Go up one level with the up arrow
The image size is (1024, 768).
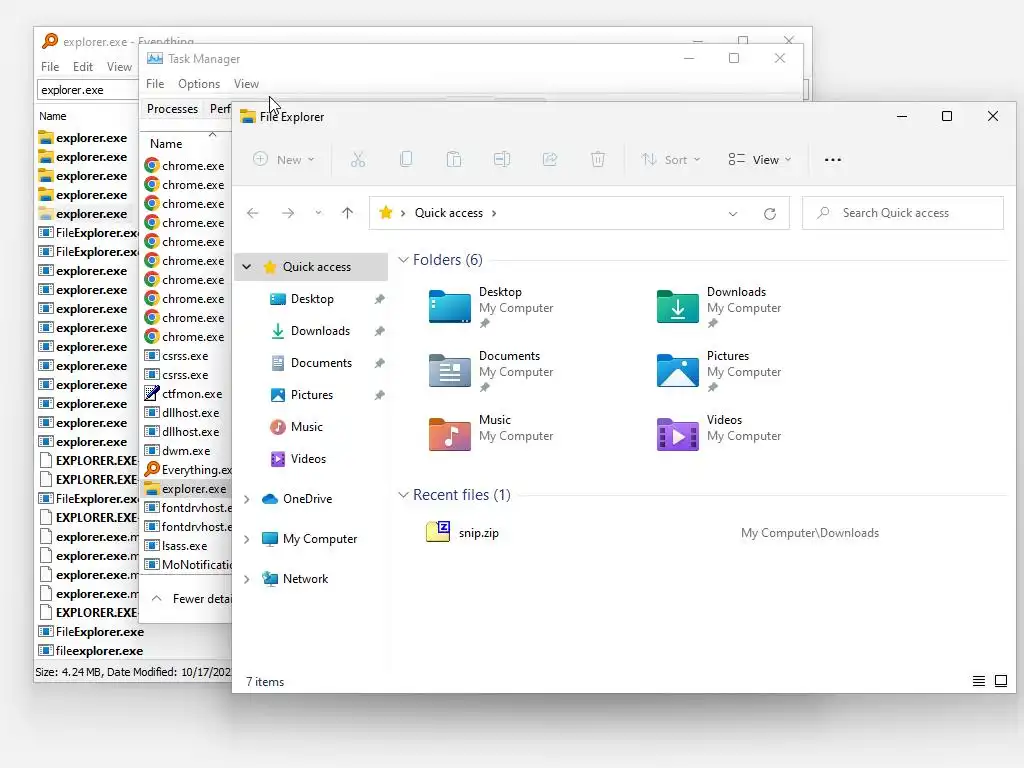(347, 213)
